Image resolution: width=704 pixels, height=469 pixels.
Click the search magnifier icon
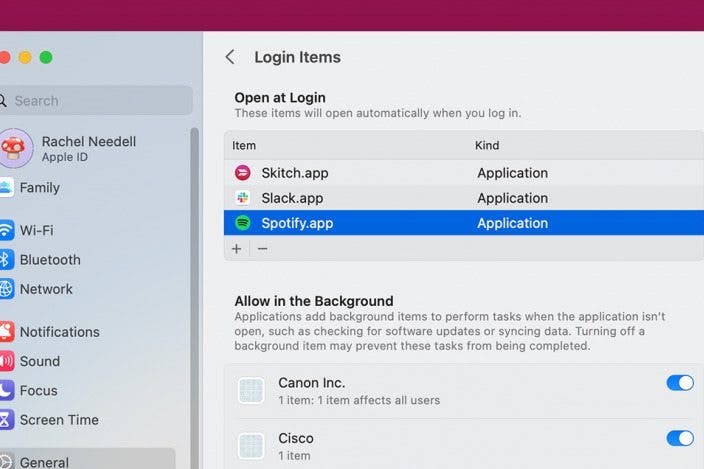pos(3,101)
